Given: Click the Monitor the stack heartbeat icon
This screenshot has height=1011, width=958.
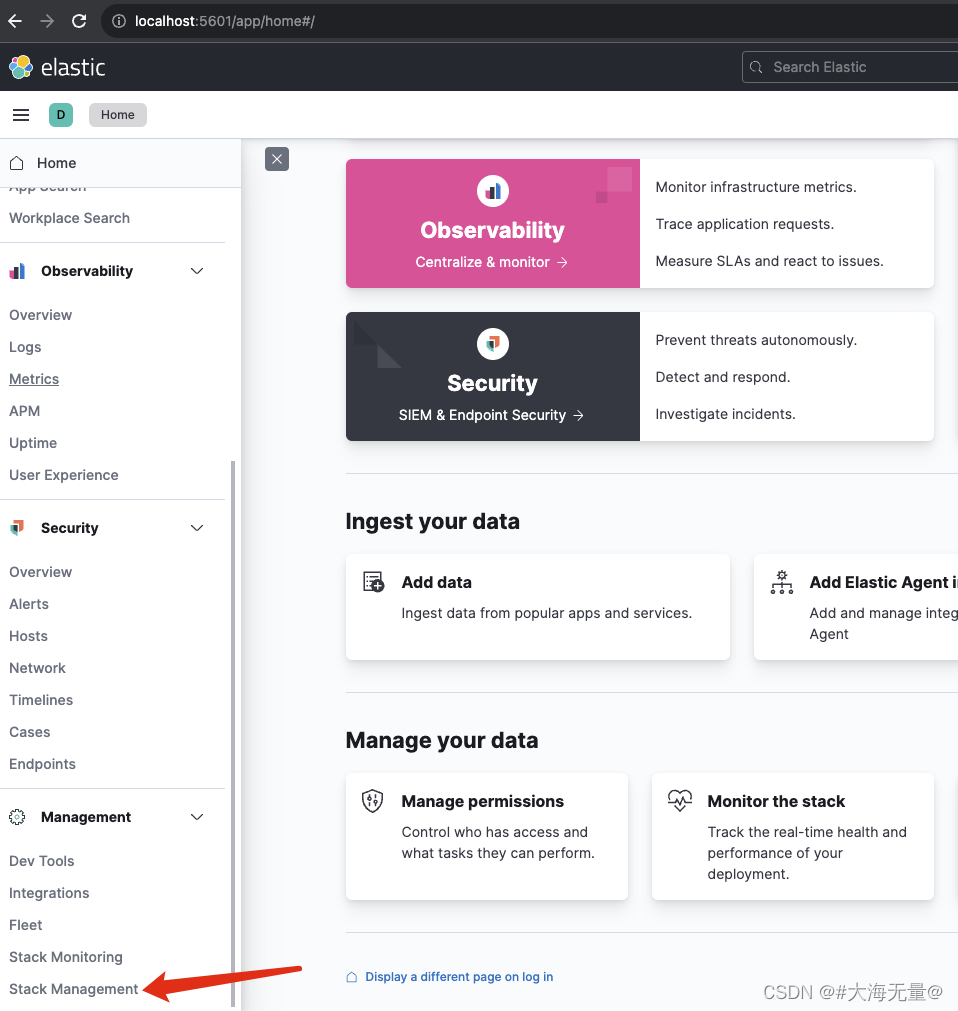Looking at the screenshot, I should click(679, 800).
